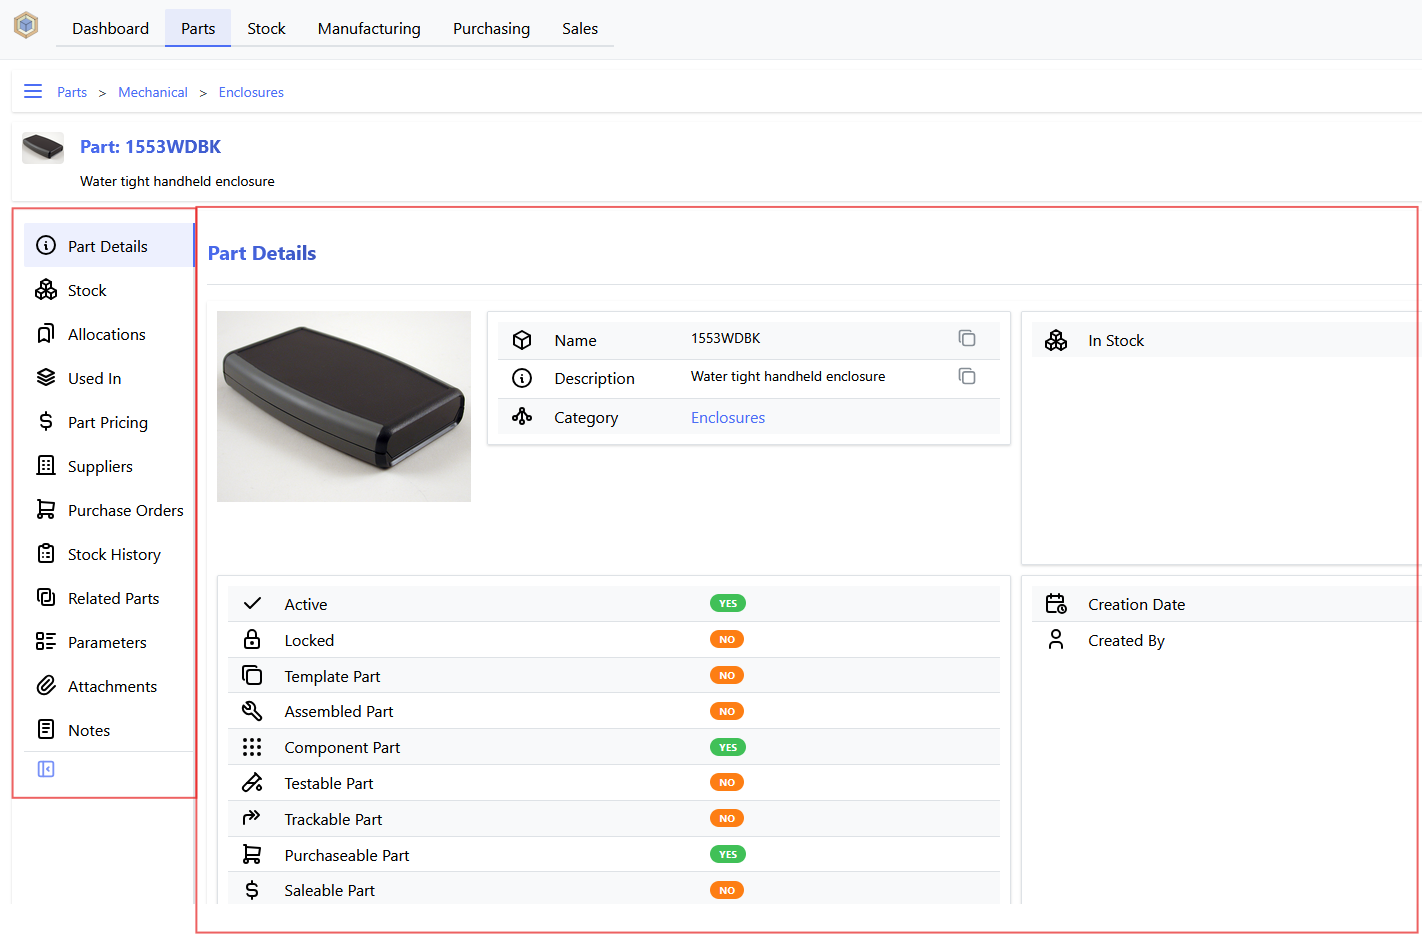This screenshot has width=1422, height=934.
Task: Click the Purchase Orders cart icon
Action: tap(46, 509)
